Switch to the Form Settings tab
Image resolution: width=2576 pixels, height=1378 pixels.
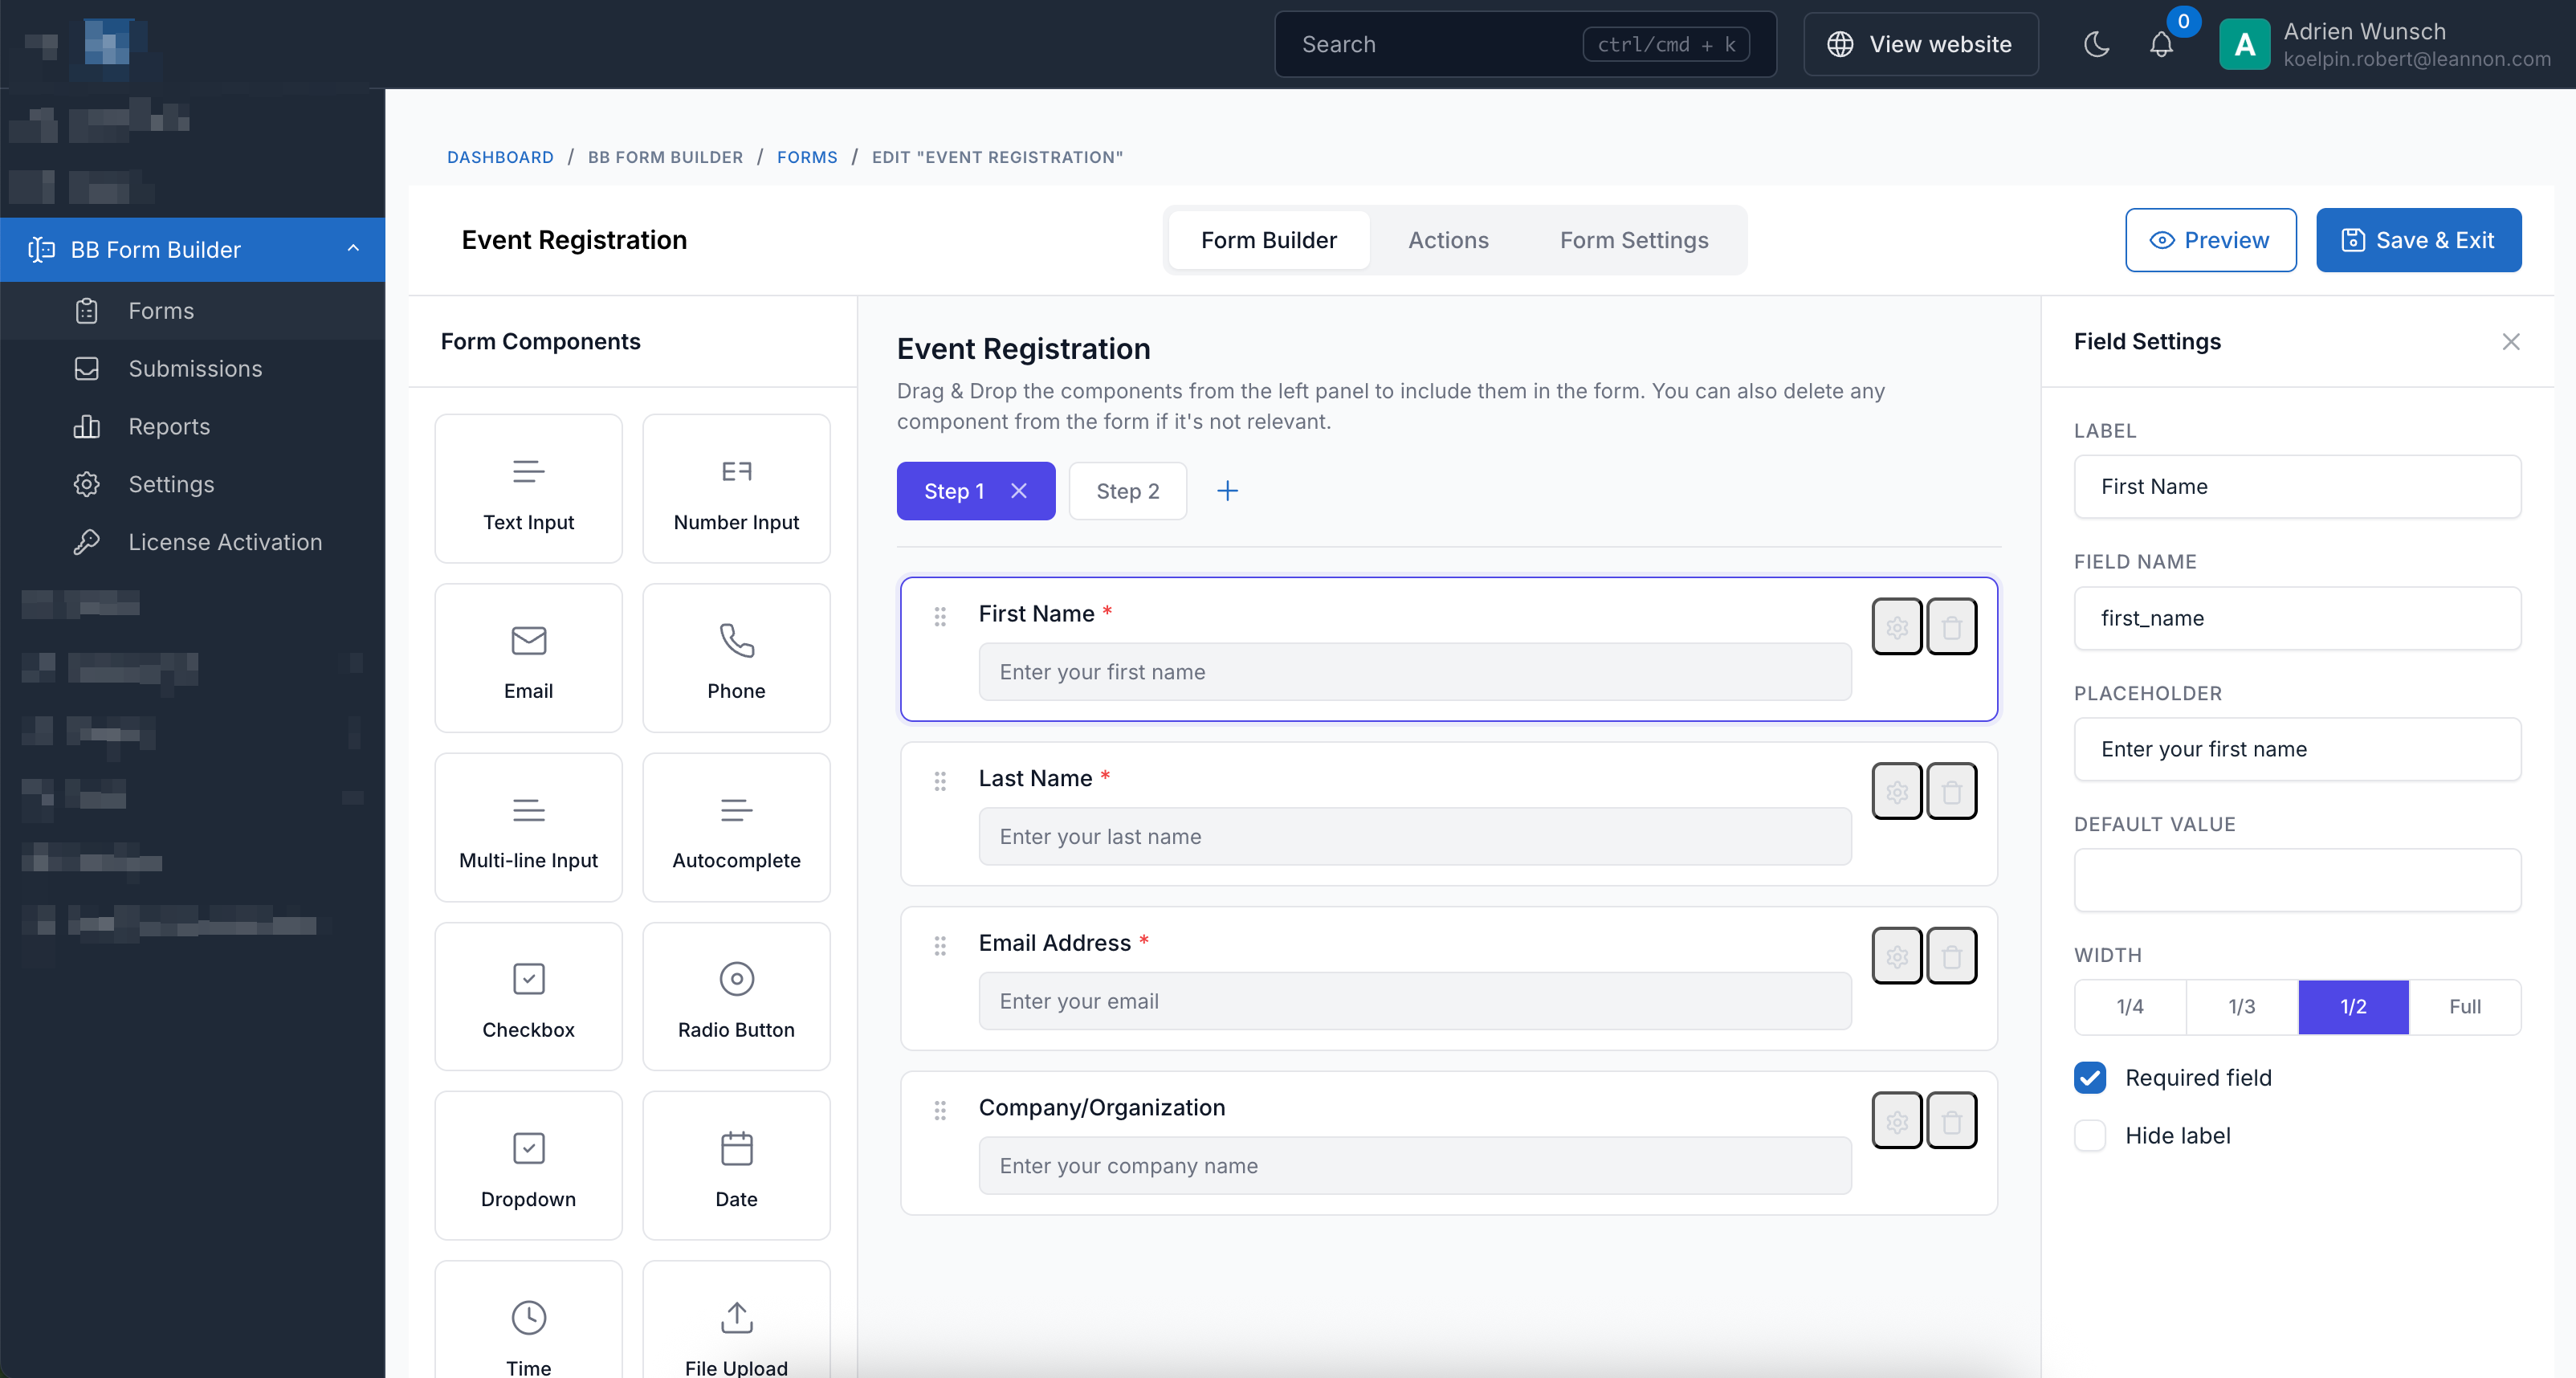coord(1634,240)
